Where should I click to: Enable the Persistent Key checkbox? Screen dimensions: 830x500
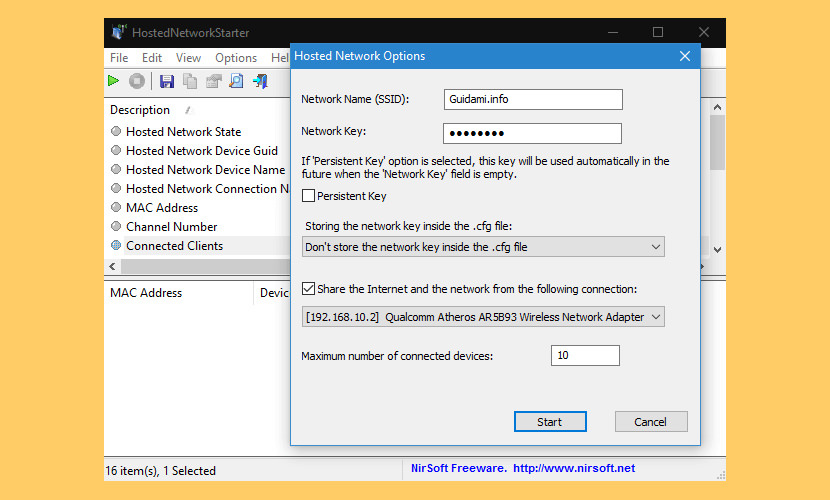tap(309, 196)
